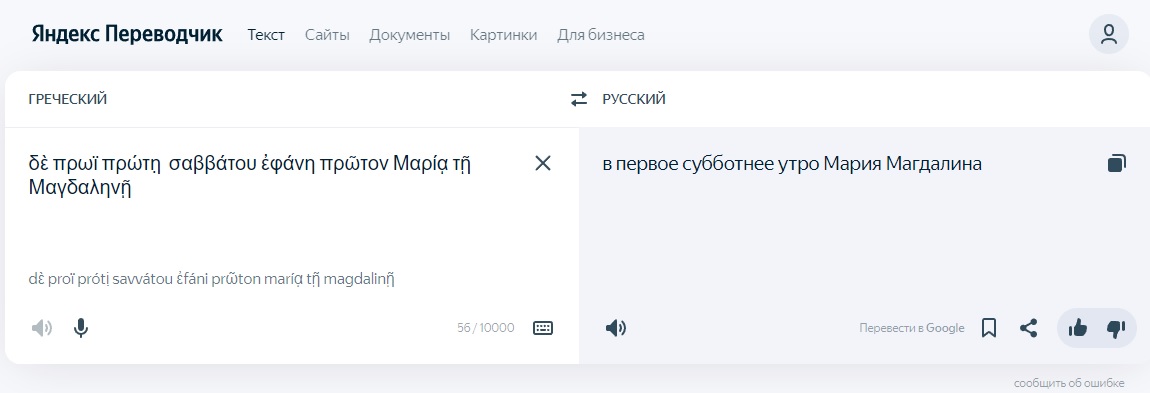Switch to the Текст tab
The height and width of the screenshot is (393, 1150).
tap(266, 34)
